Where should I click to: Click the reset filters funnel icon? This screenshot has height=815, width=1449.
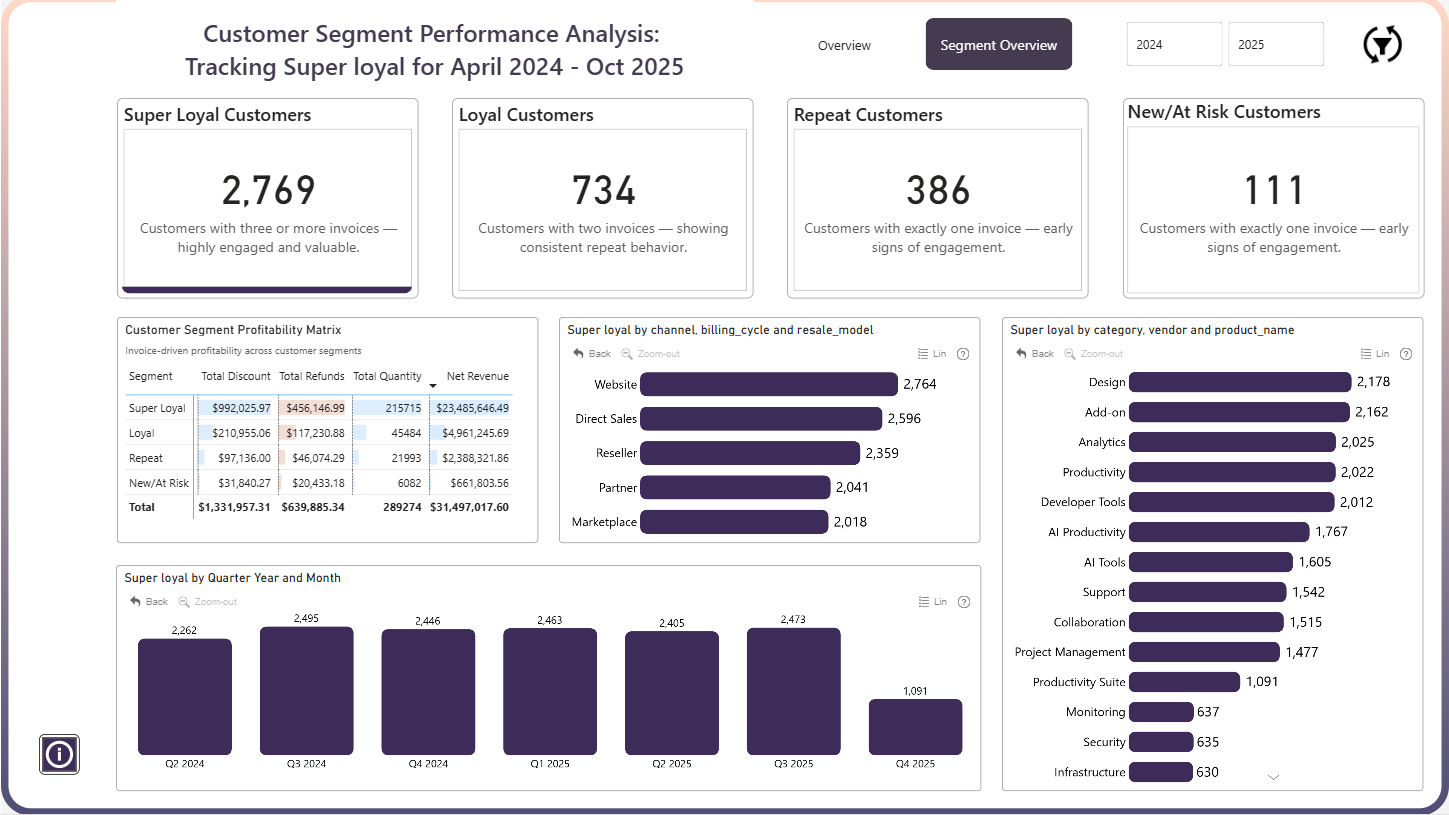(1383, 44)
